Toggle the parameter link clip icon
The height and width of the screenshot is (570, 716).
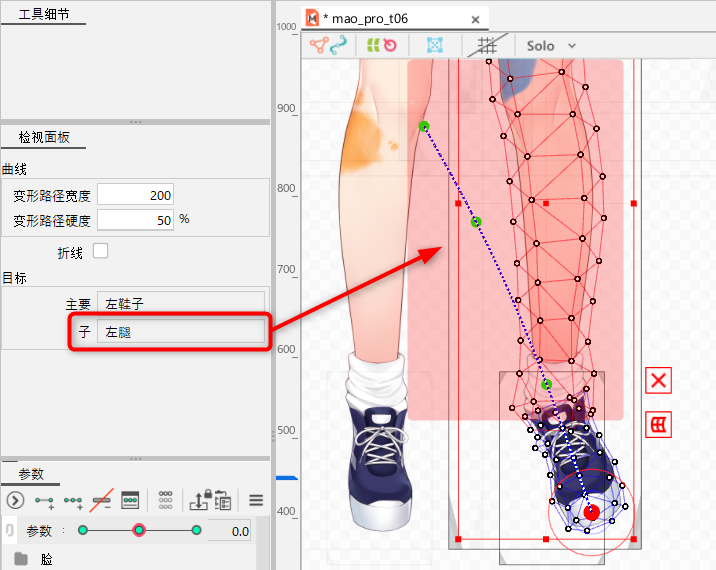(9, 531)
